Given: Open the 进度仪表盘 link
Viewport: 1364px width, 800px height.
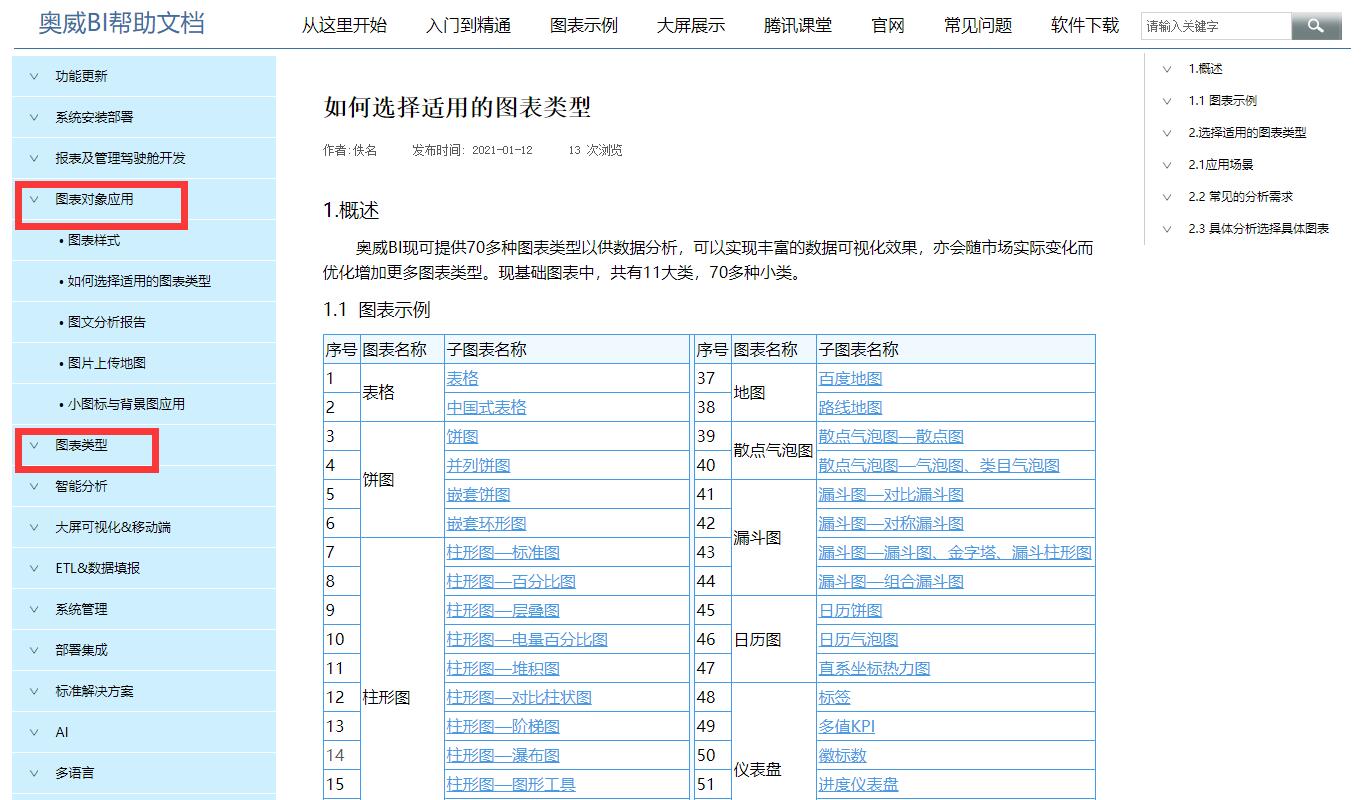Looking at the screenshot, I should click(858, 784).
